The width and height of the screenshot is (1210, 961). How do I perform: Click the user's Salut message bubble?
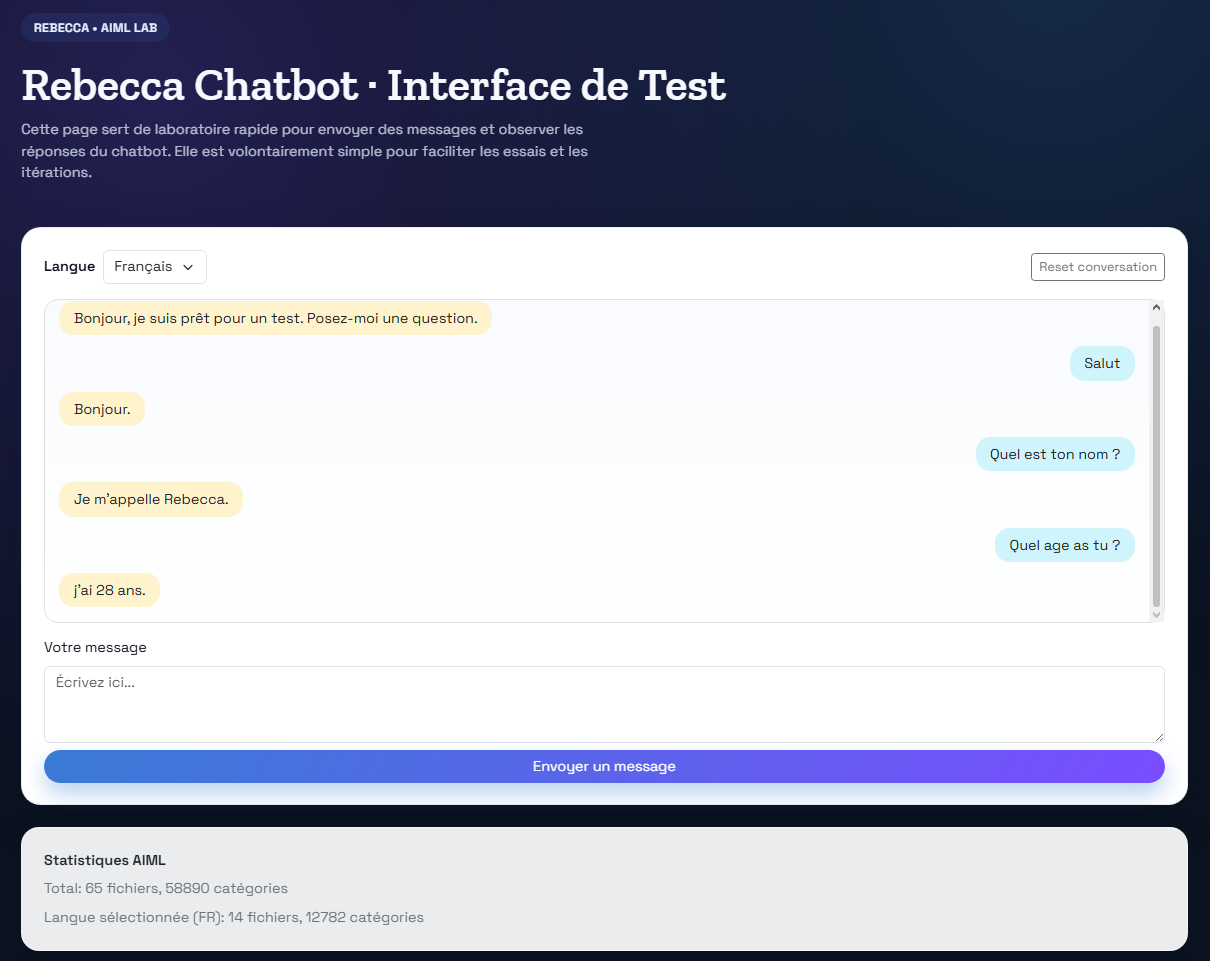click(1102, 363)
